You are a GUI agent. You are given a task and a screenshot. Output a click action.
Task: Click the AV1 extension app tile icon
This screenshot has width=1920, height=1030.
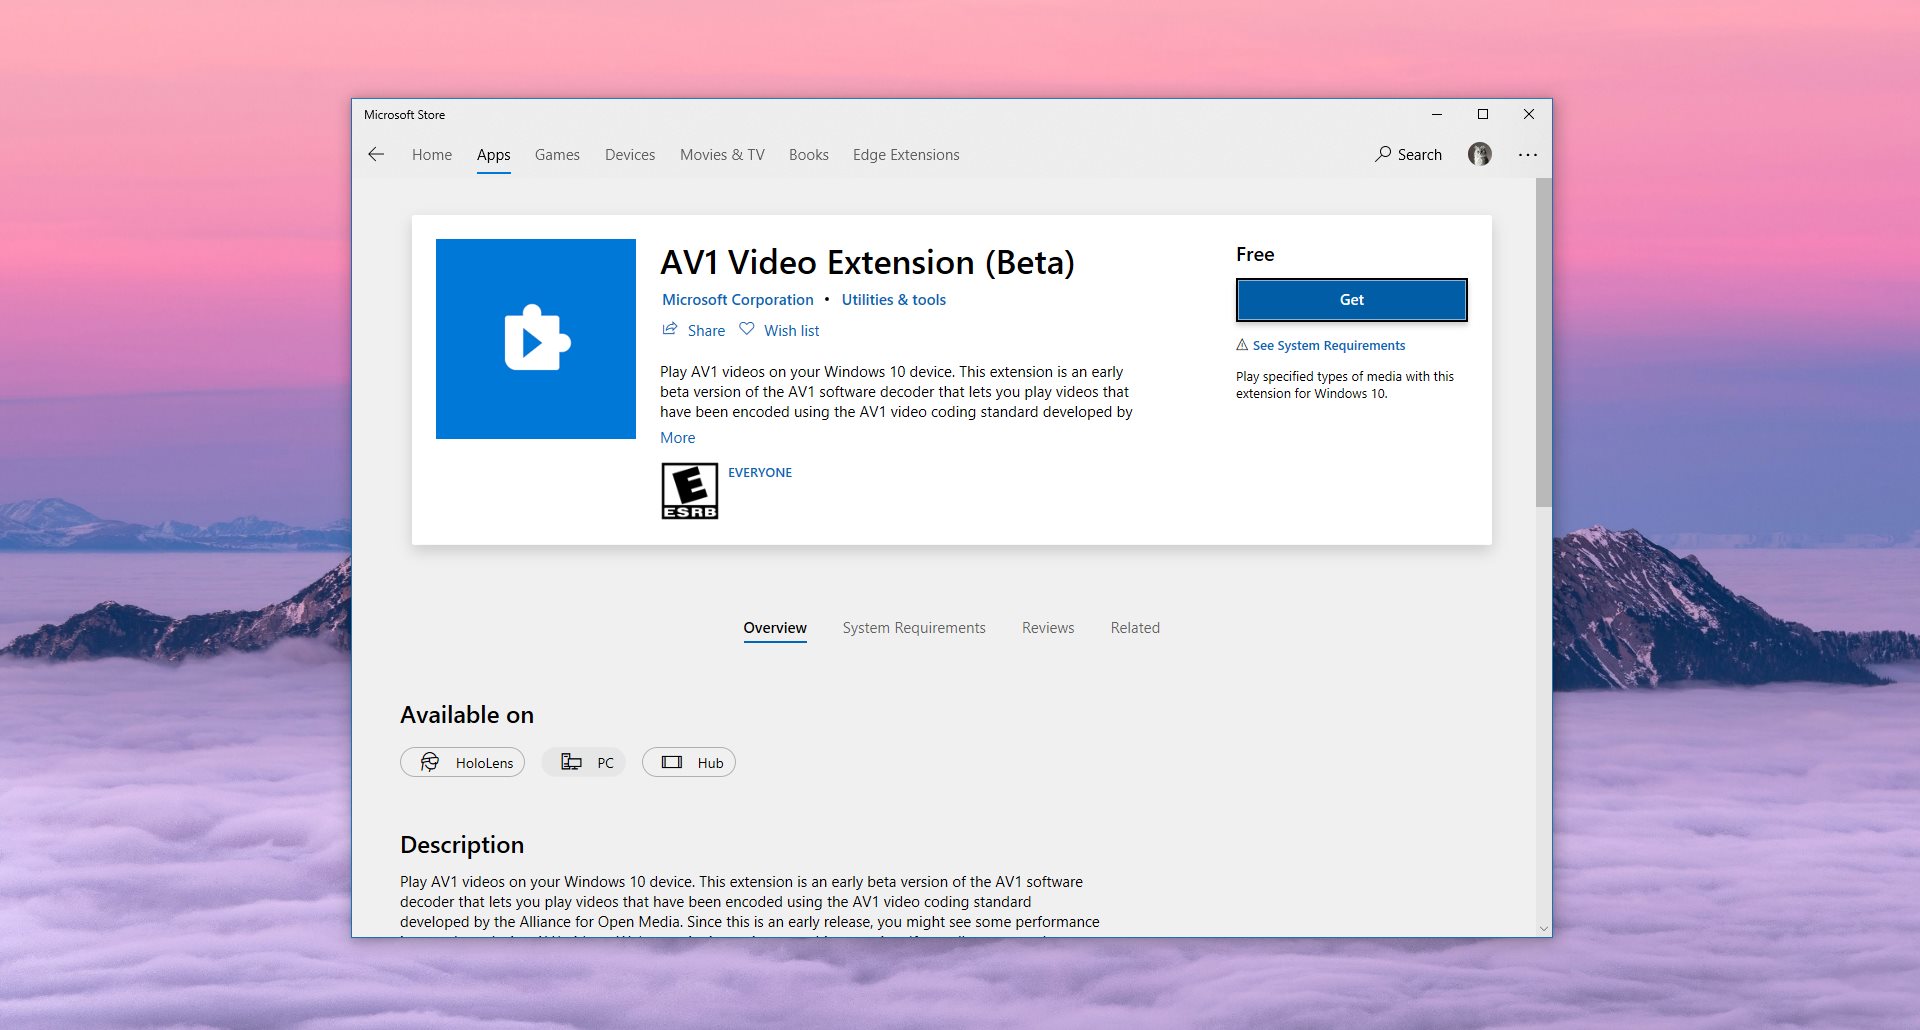pyautogui.click(x=536, y=339)
